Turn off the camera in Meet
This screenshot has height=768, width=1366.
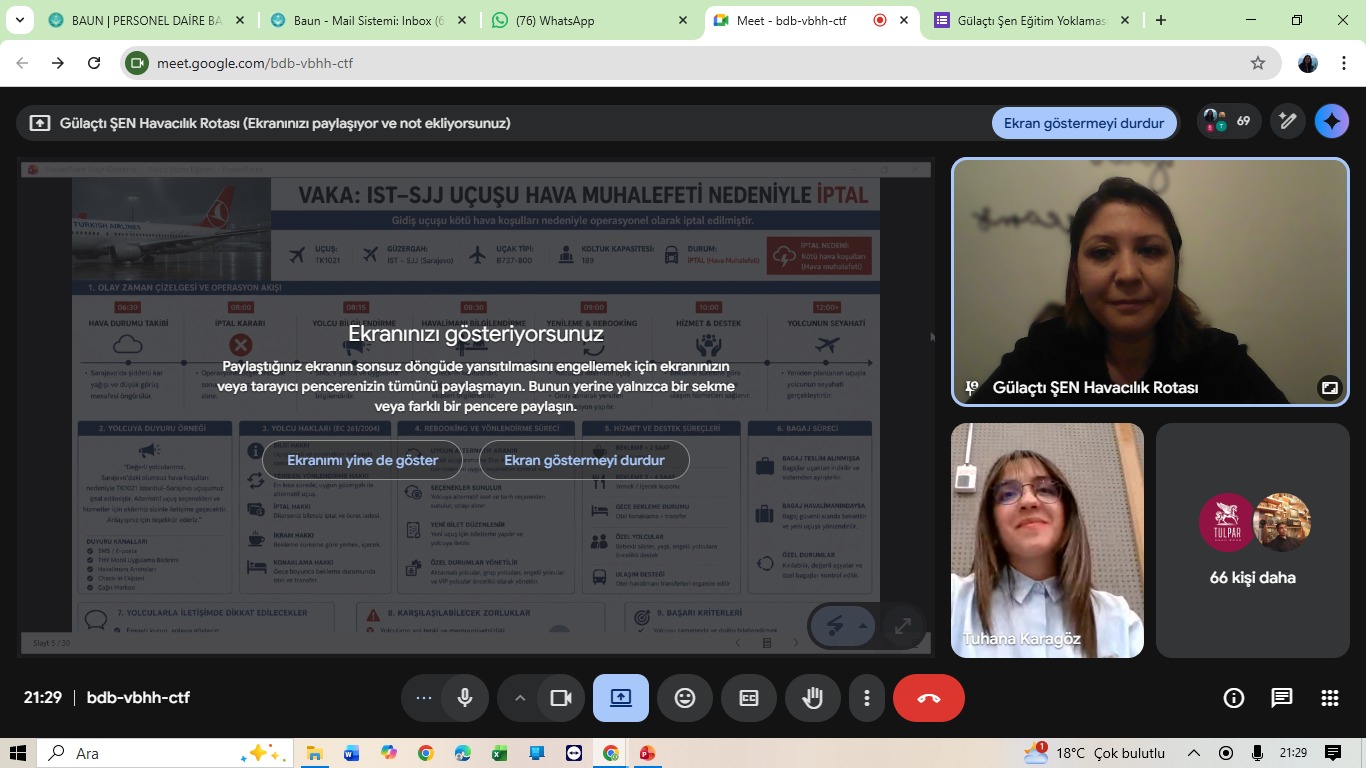[x=561, y=698]
